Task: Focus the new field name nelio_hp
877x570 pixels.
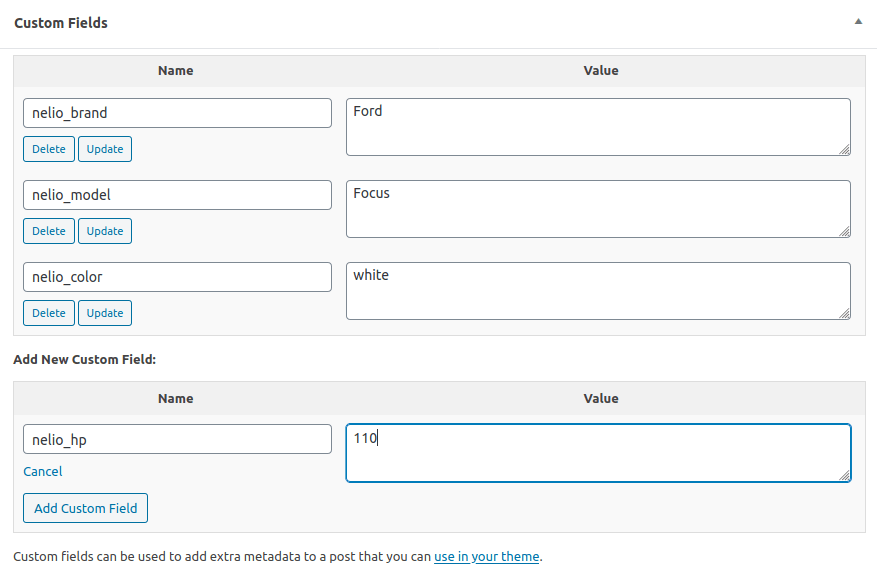Action: (x=177, y=439)
